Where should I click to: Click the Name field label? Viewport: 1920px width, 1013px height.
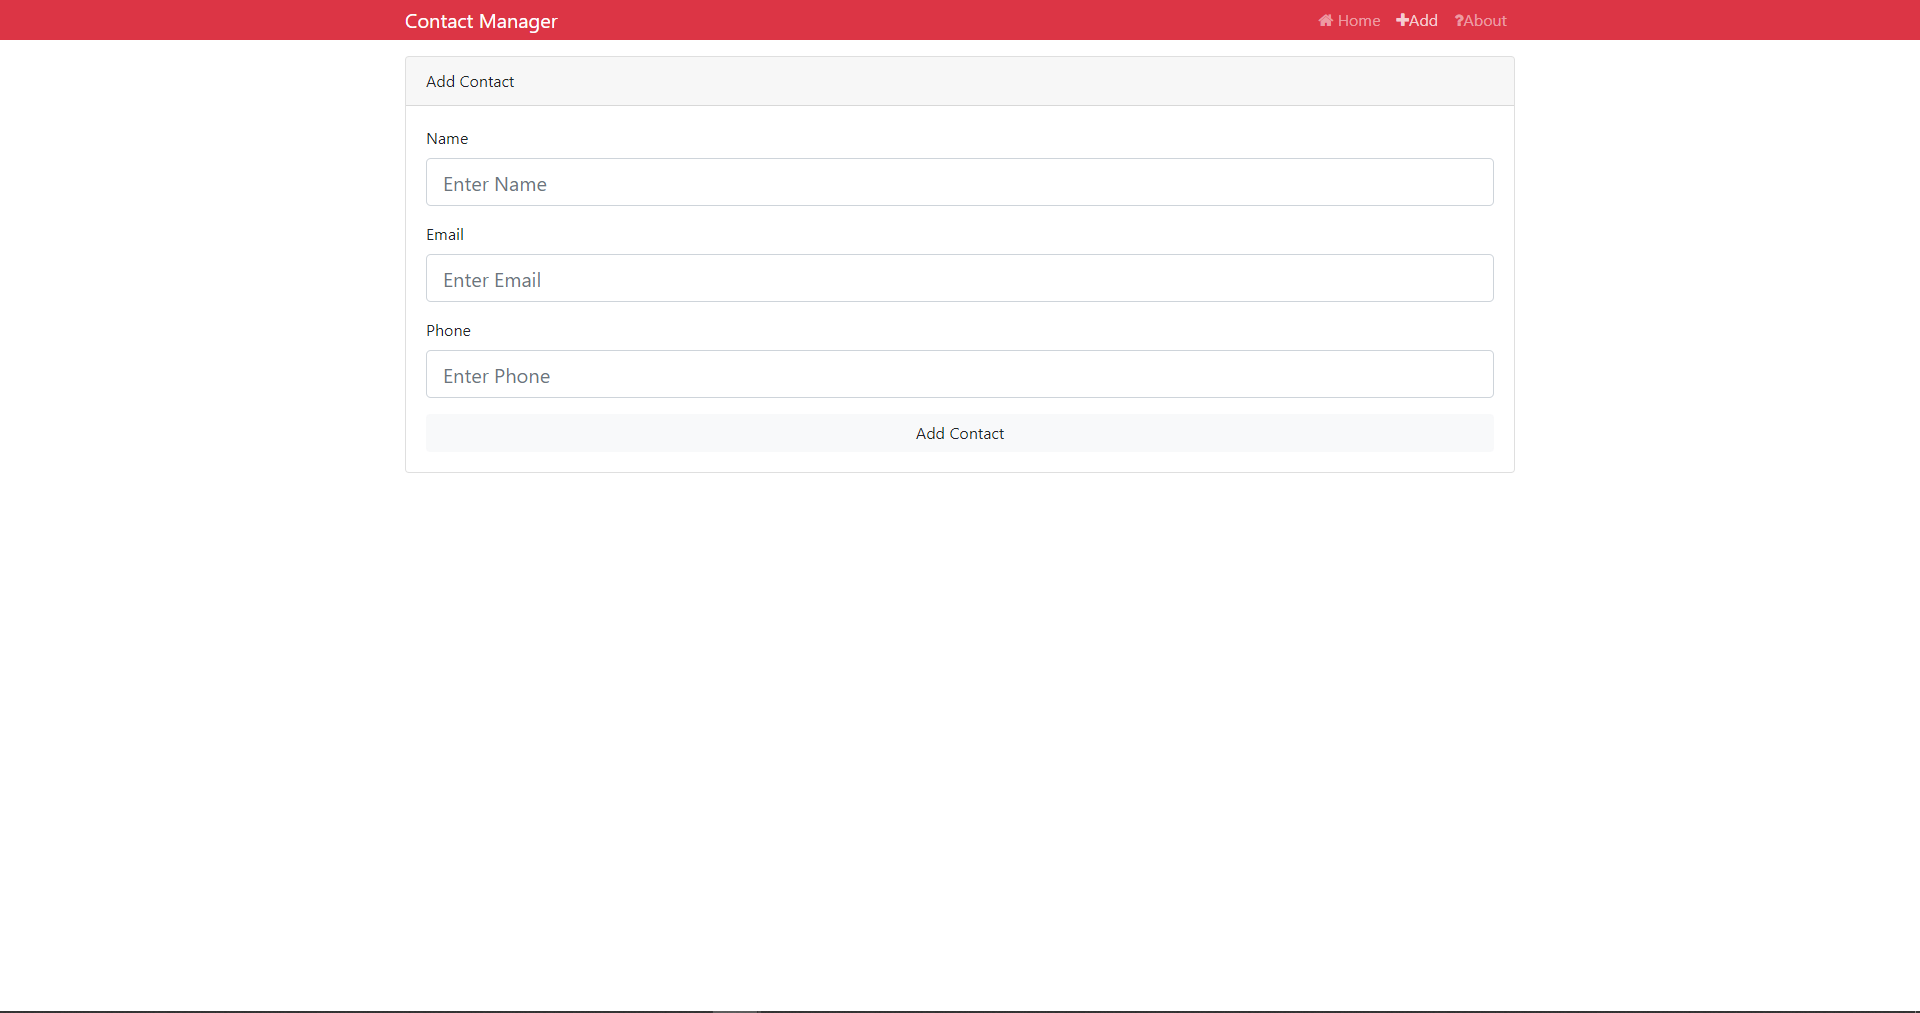pyautogui.click(x=447, y=138)
